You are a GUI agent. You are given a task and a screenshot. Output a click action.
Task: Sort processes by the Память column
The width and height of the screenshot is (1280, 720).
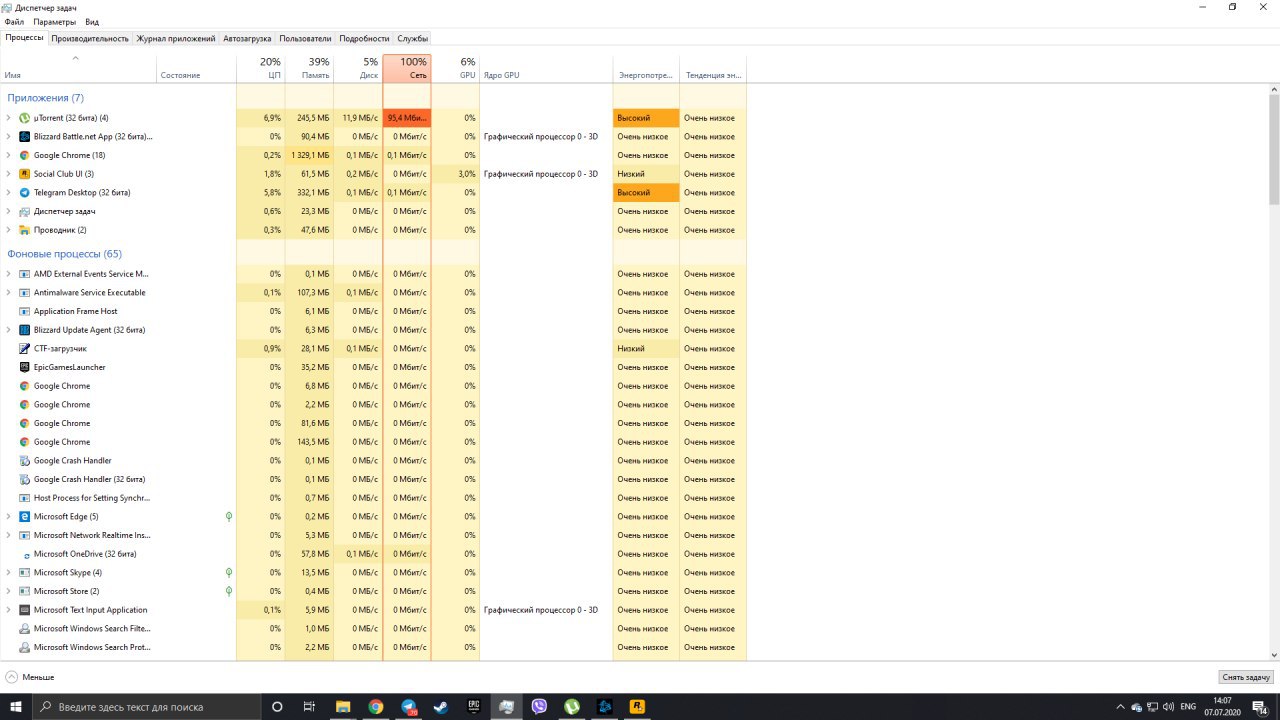click(x=309, y=68)
